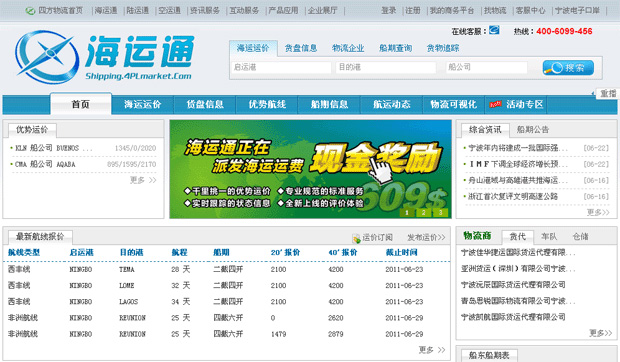This screenshot has width=620, height=362.
Task: Open the 在线客服 online service icon
Action: pos(494,30)
